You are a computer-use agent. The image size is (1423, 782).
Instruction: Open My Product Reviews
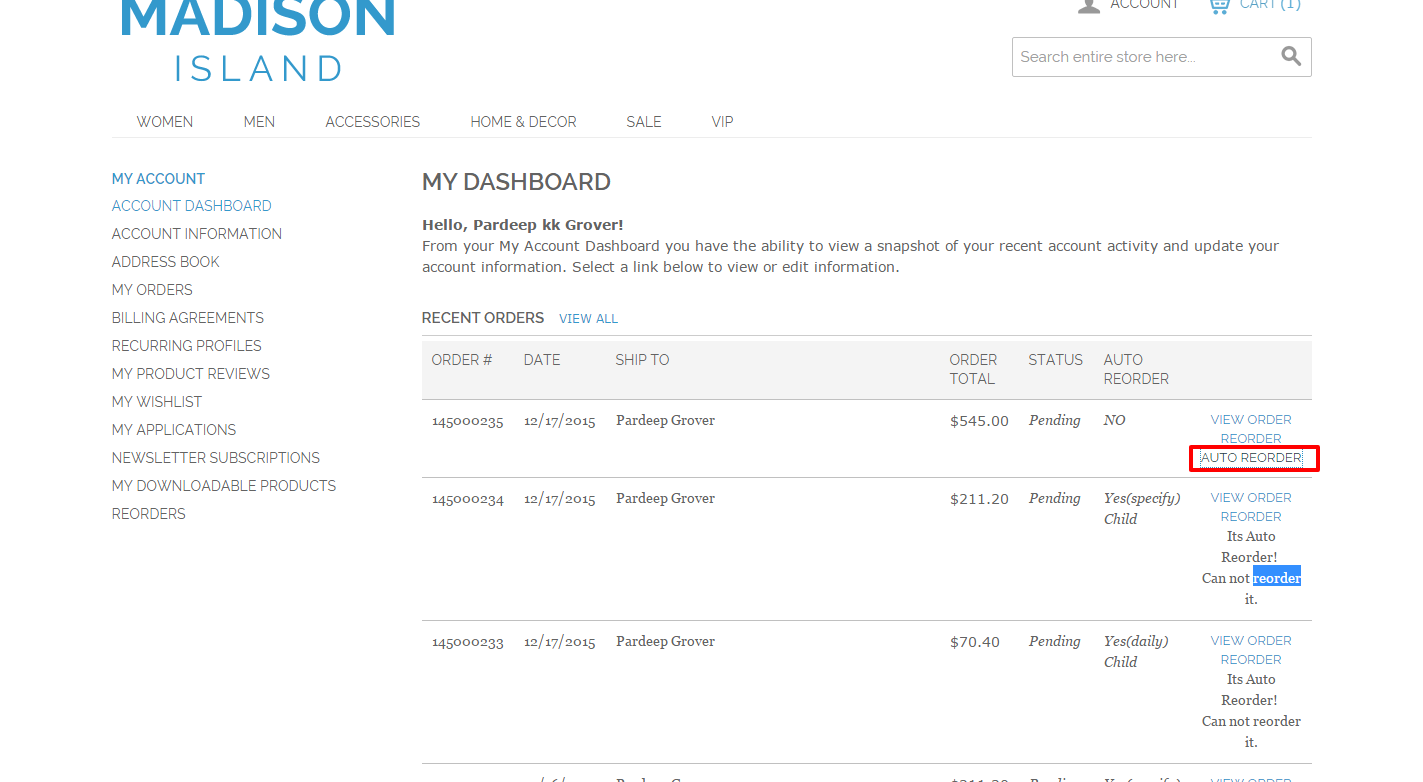pos(191,374)
